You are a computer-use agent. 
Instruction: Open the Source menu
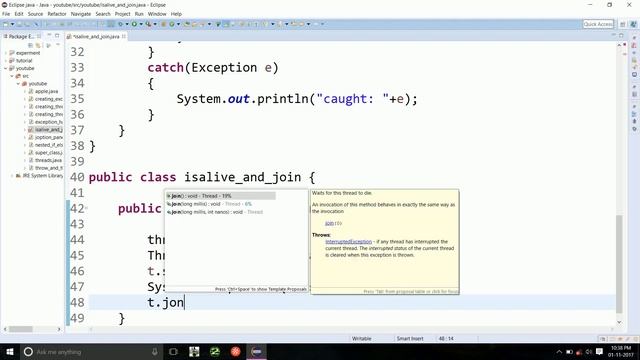point(35,14)
